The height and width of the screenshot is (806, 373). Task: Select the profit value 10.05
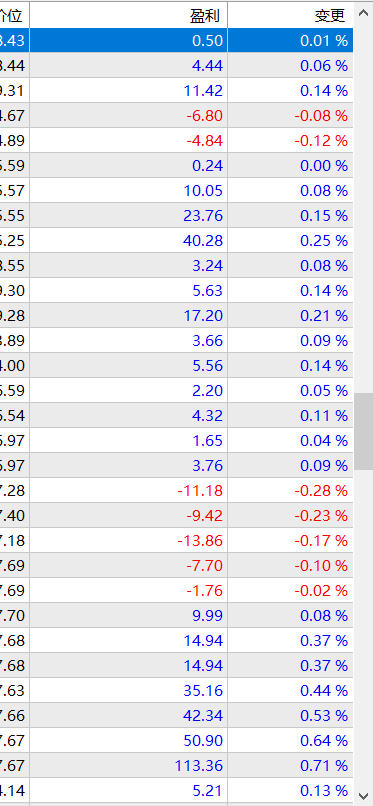coord(203,191)
